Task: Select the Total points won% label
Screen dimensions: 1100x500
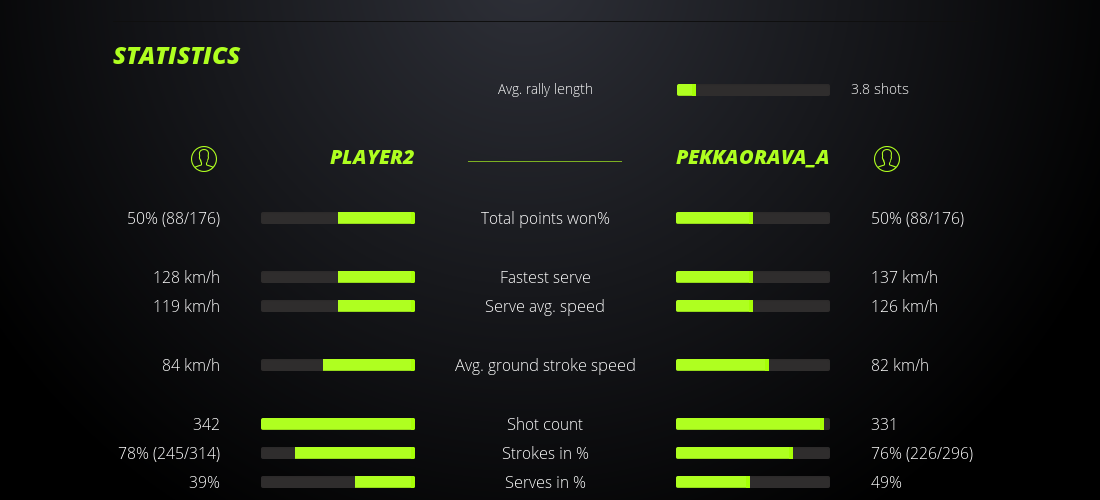Action: [x=545, y=218]
